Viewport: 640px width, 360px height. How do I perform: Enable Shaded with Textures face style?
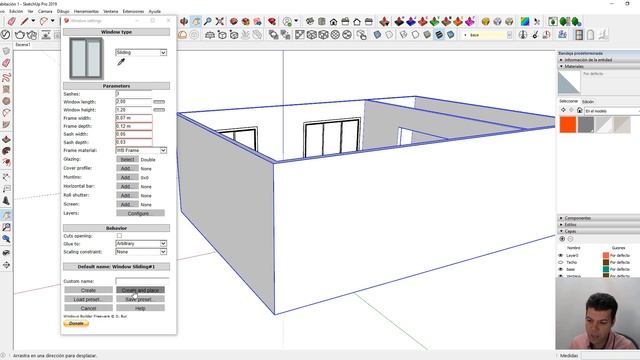click(x=439, y=35)
